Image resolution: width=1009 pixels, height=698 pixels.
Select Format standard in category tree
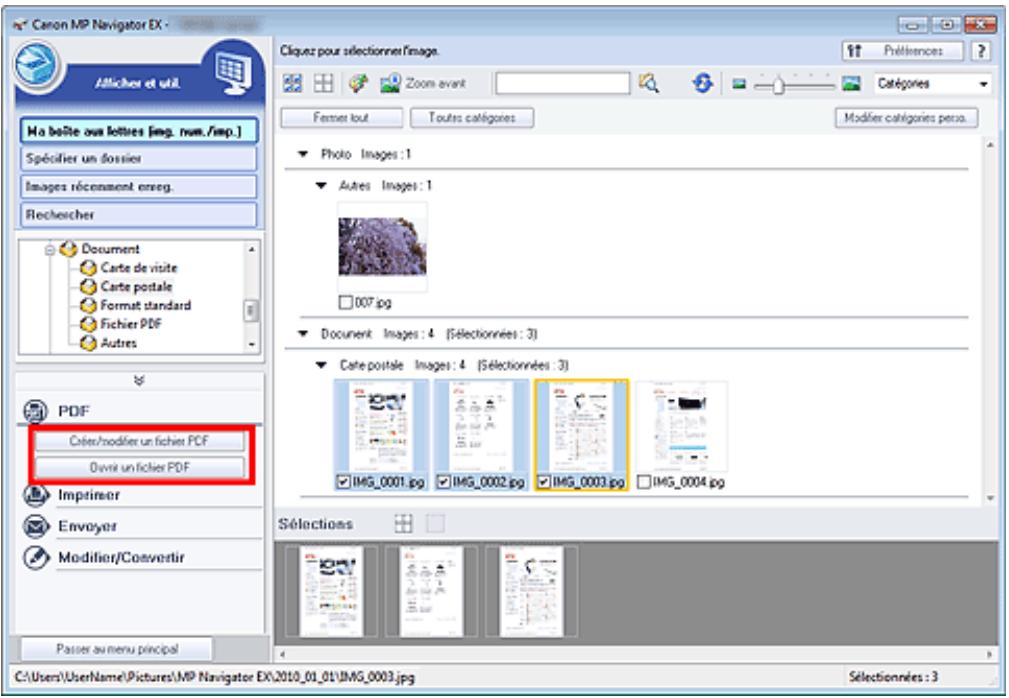coord(145,306)
